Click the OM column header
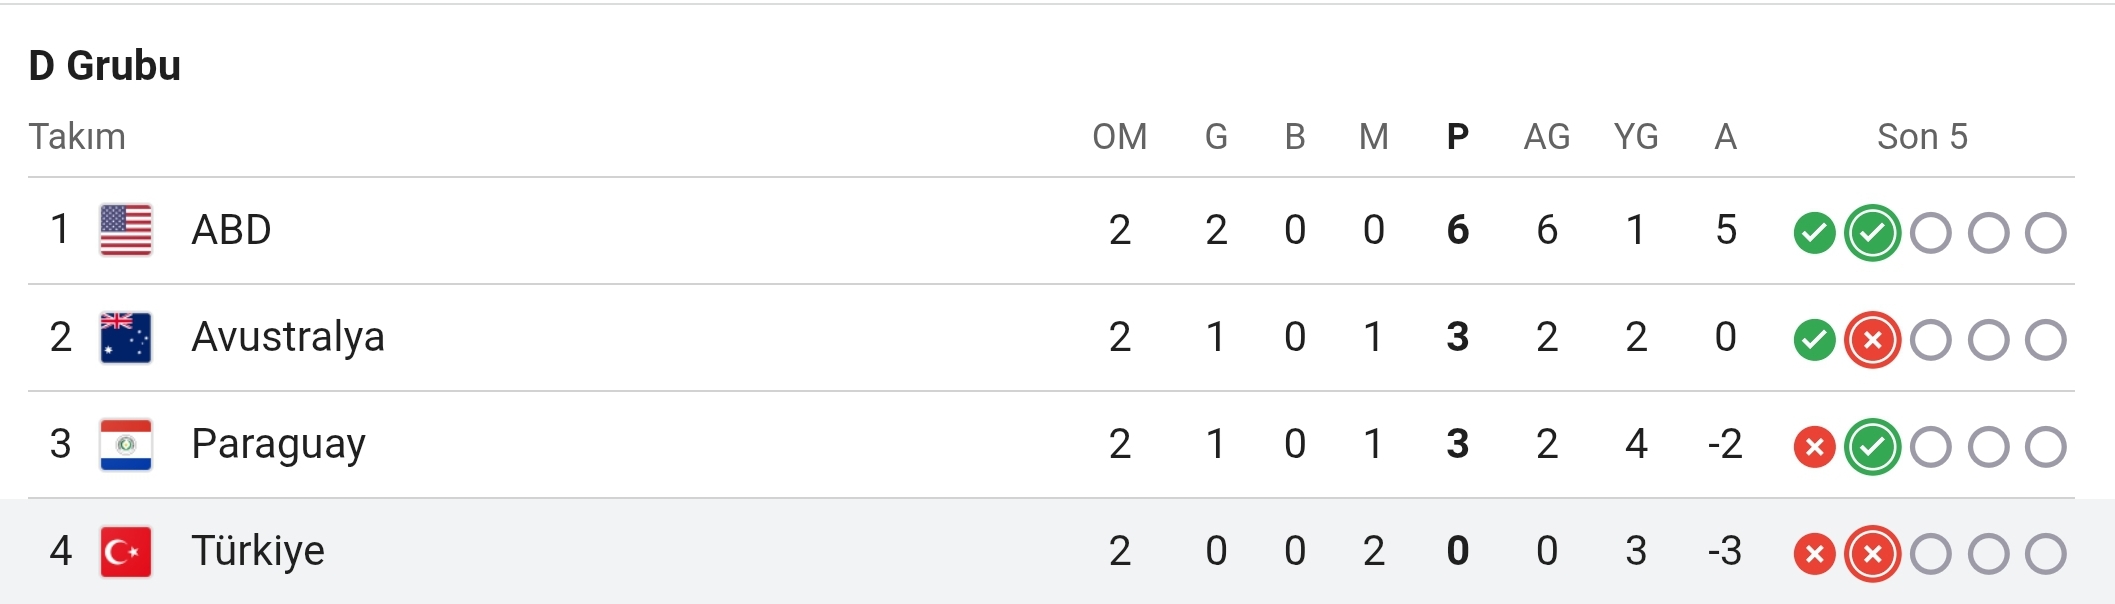The height and width of the screenshot is (604, 2115). coord(1120,137)
